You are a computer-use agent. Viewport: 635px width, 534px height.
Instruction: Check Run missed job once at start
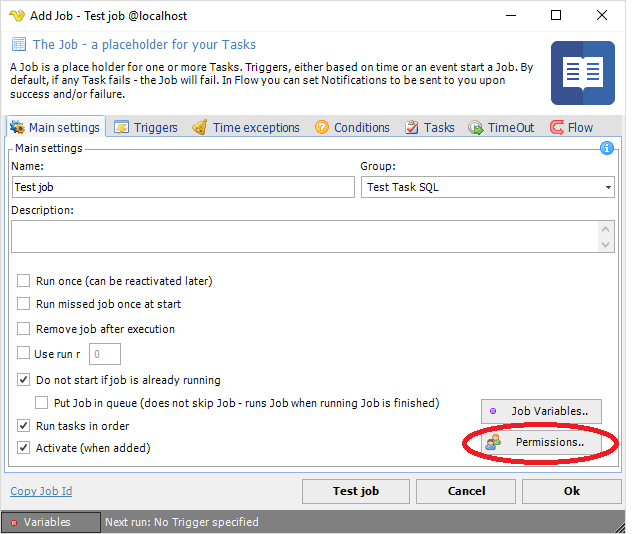(24, 304)
